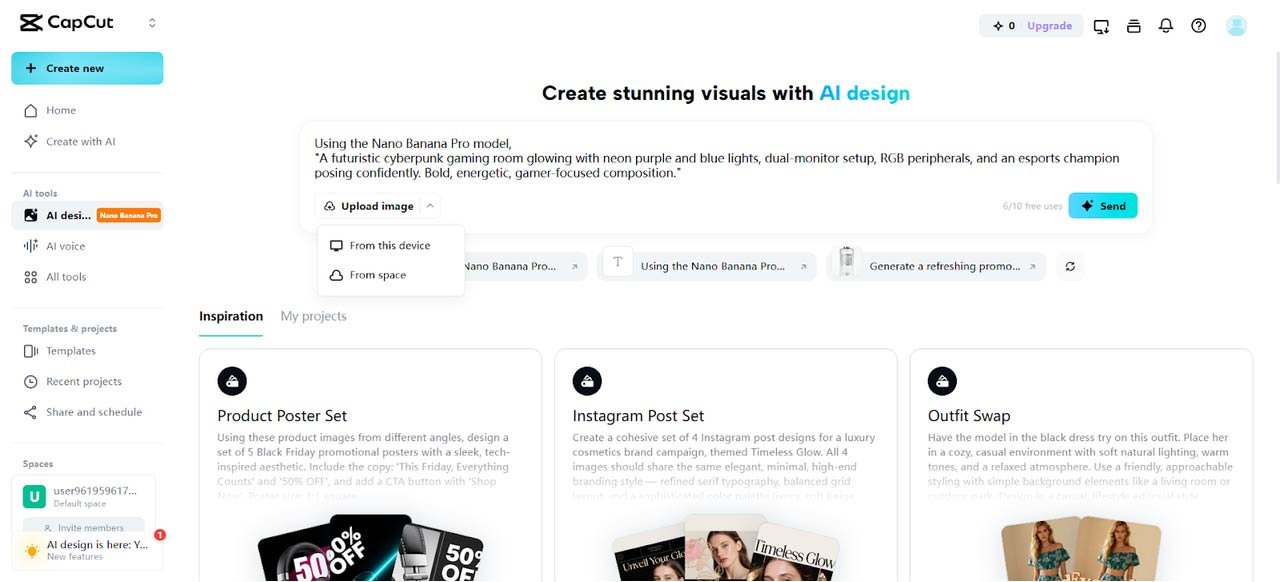Viewport: 1281px width, 582px height.
Task: Open the user profile avatar
Action: (x=1237, y=26)
